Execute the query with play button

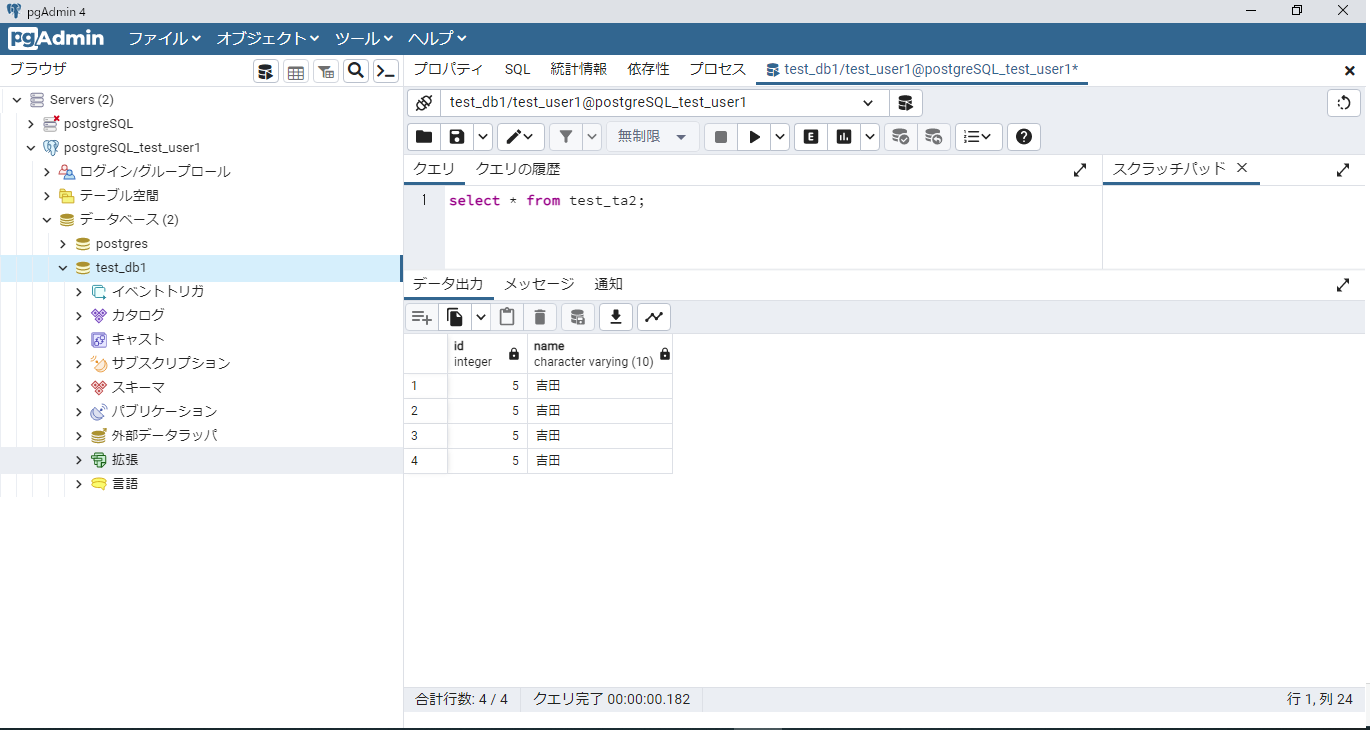click(x=755, y=137)
